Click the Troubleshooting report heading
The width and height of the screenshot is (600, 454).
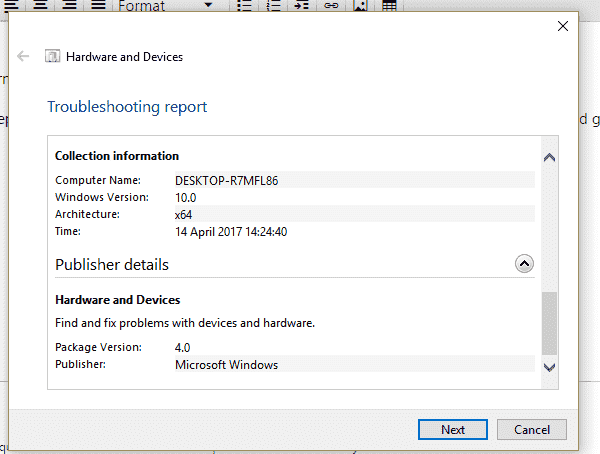127,107
